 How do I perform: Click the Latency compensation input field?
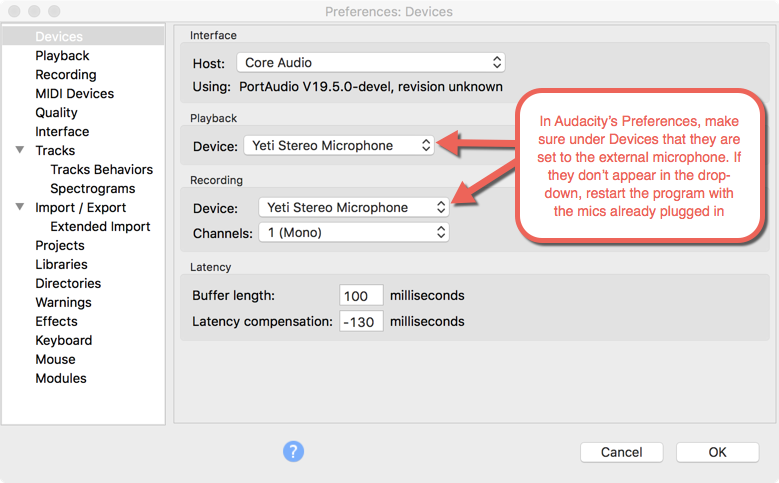point(361,322)
